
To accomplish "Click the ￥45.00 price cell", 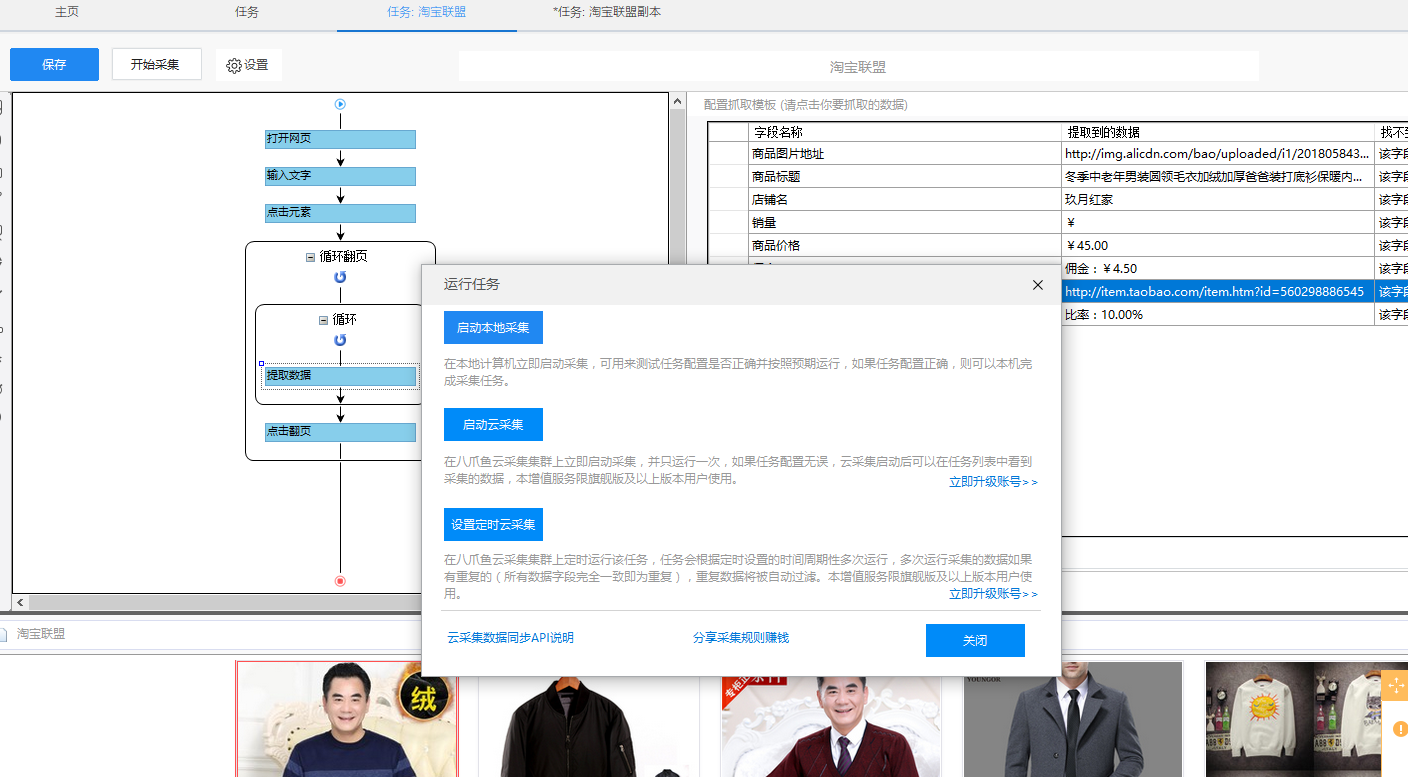I will (1217, 246).
